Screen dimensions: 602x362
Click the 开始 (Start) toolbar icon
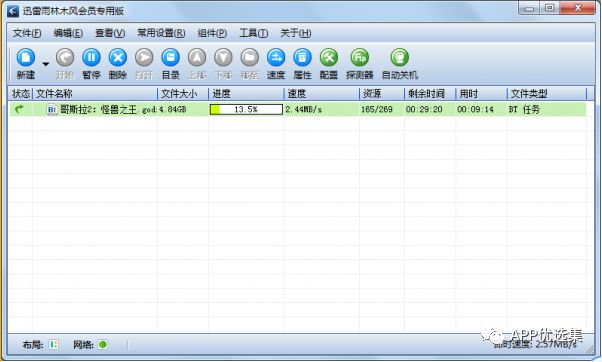pyautogui.click(x=65, y=58)
